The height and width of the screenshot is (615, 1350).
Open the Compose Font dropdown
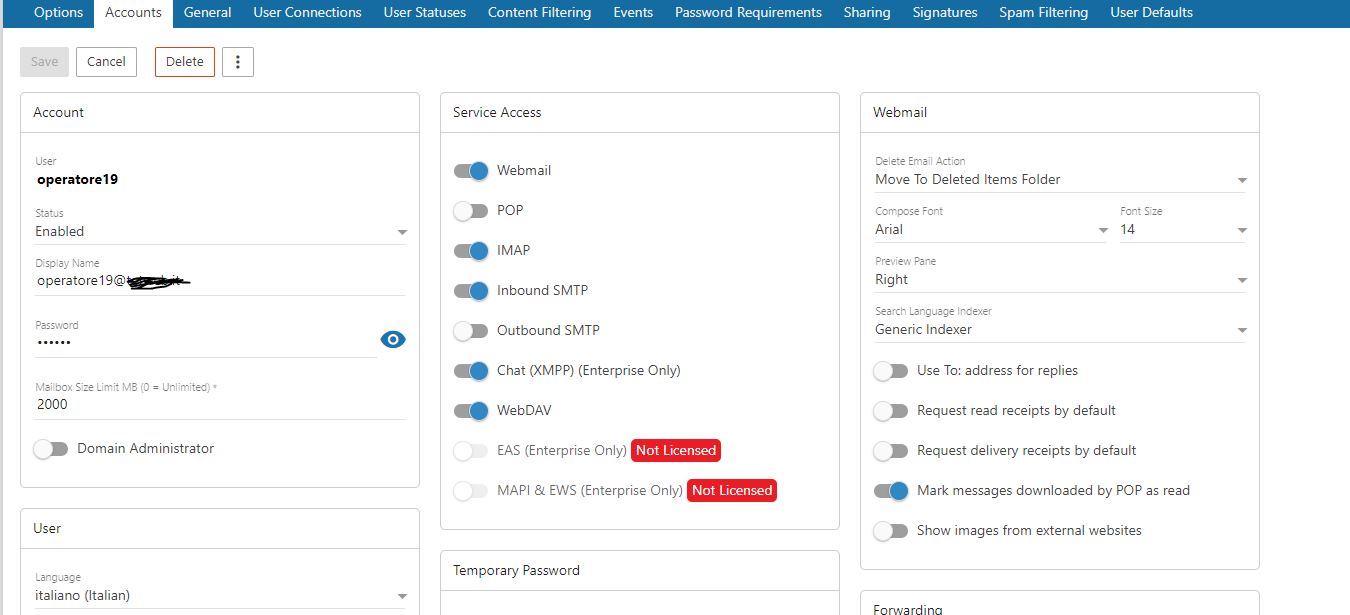(990, 230)
